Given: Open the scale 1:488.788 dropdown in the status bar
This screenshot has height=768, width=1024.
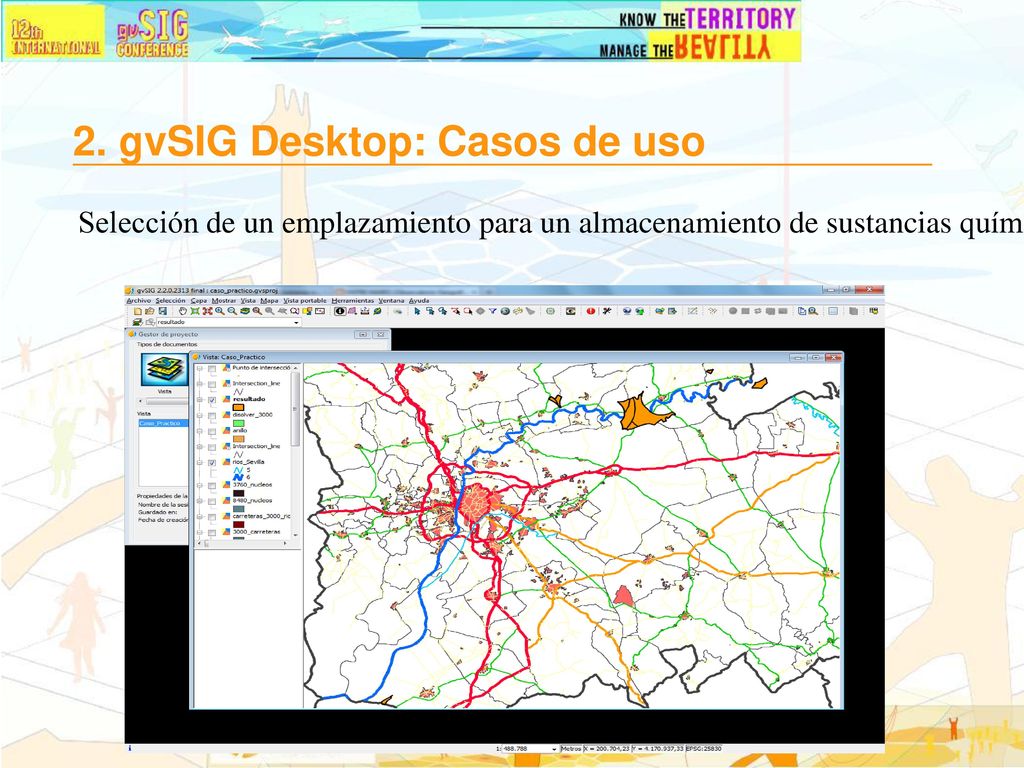Looking at the screenshot, I should point(554,749).
